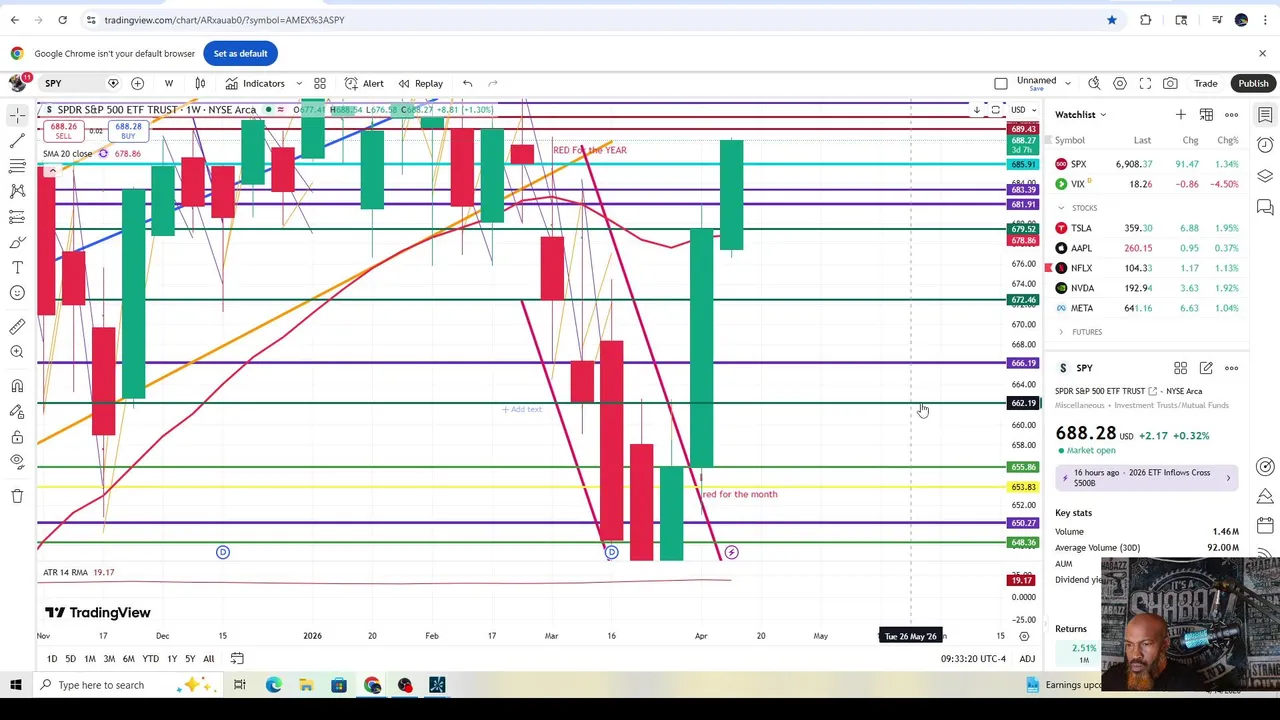Switch chart range to YTD
This screenshot has height=720, width=1280.
150,659
